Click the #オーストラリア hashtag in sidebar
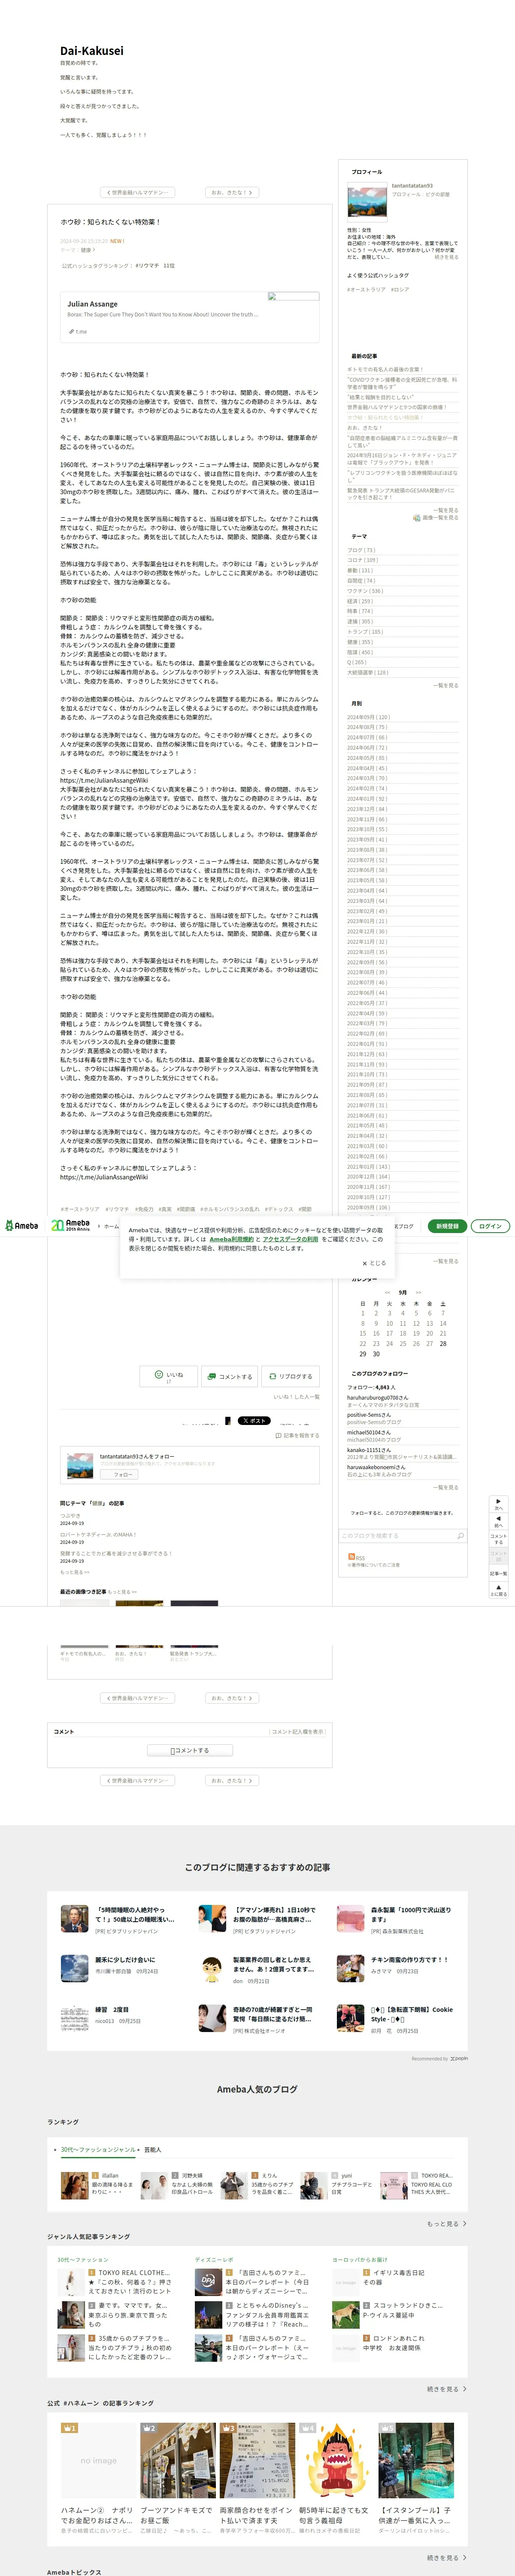The width and height of the screenshot is (515, 2576). 366,289
